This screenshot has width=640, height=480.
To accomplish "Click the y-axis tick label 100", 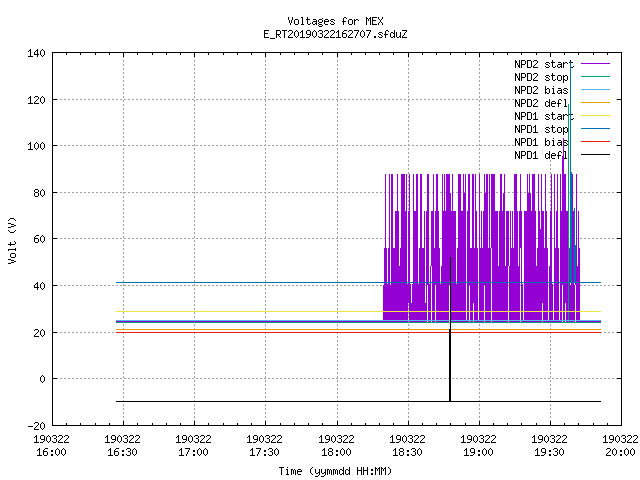I will click(36, 146).
